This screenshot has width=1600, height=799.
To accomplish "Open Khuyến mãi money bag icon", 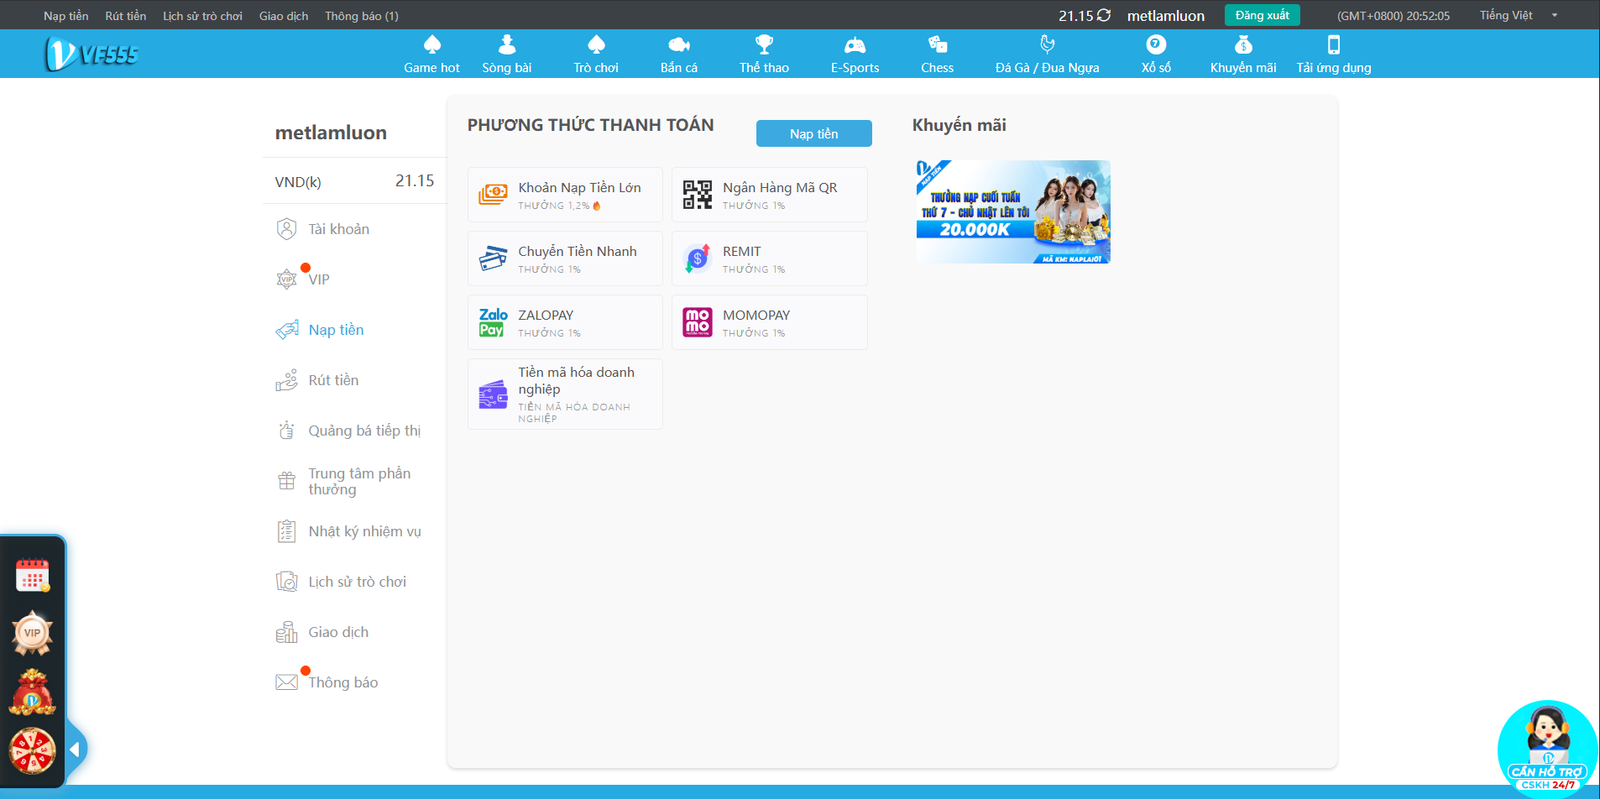I will pyautogui.click(x=1243, y=45).
